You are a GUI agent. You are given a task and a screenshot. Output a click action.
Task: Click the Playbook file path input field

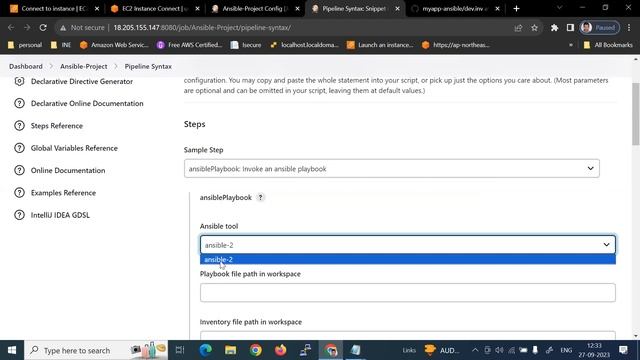click(408, 293)
